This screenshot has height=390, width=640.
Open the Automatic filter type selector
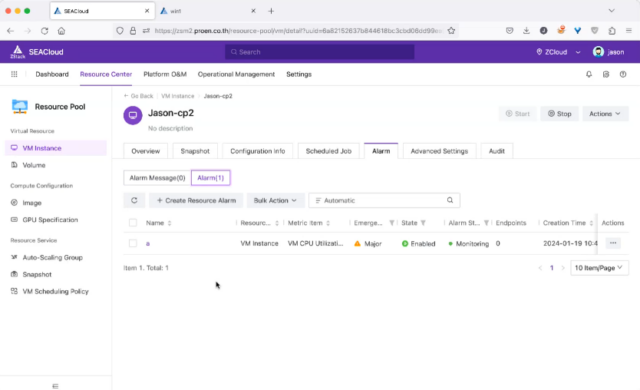point(318,200)
